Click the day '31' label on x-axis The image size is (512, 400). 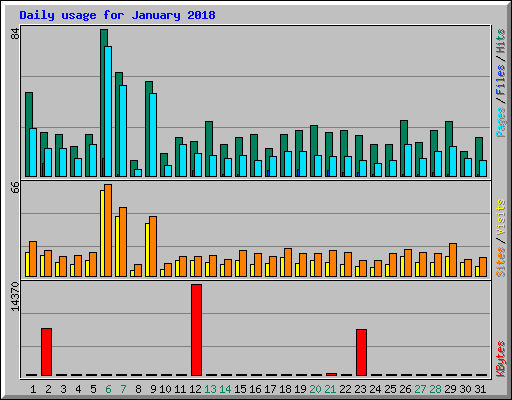tap(480, 389)
